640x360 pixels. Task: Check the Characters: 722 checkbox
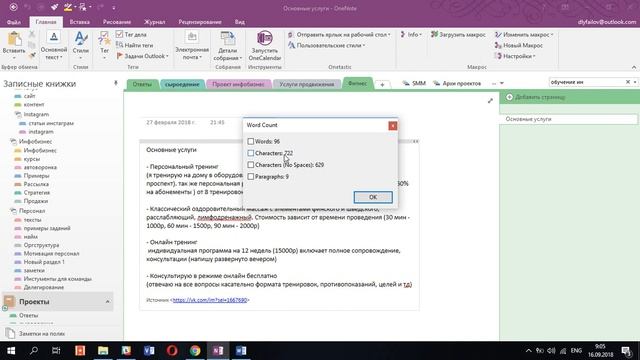point(251,153)
